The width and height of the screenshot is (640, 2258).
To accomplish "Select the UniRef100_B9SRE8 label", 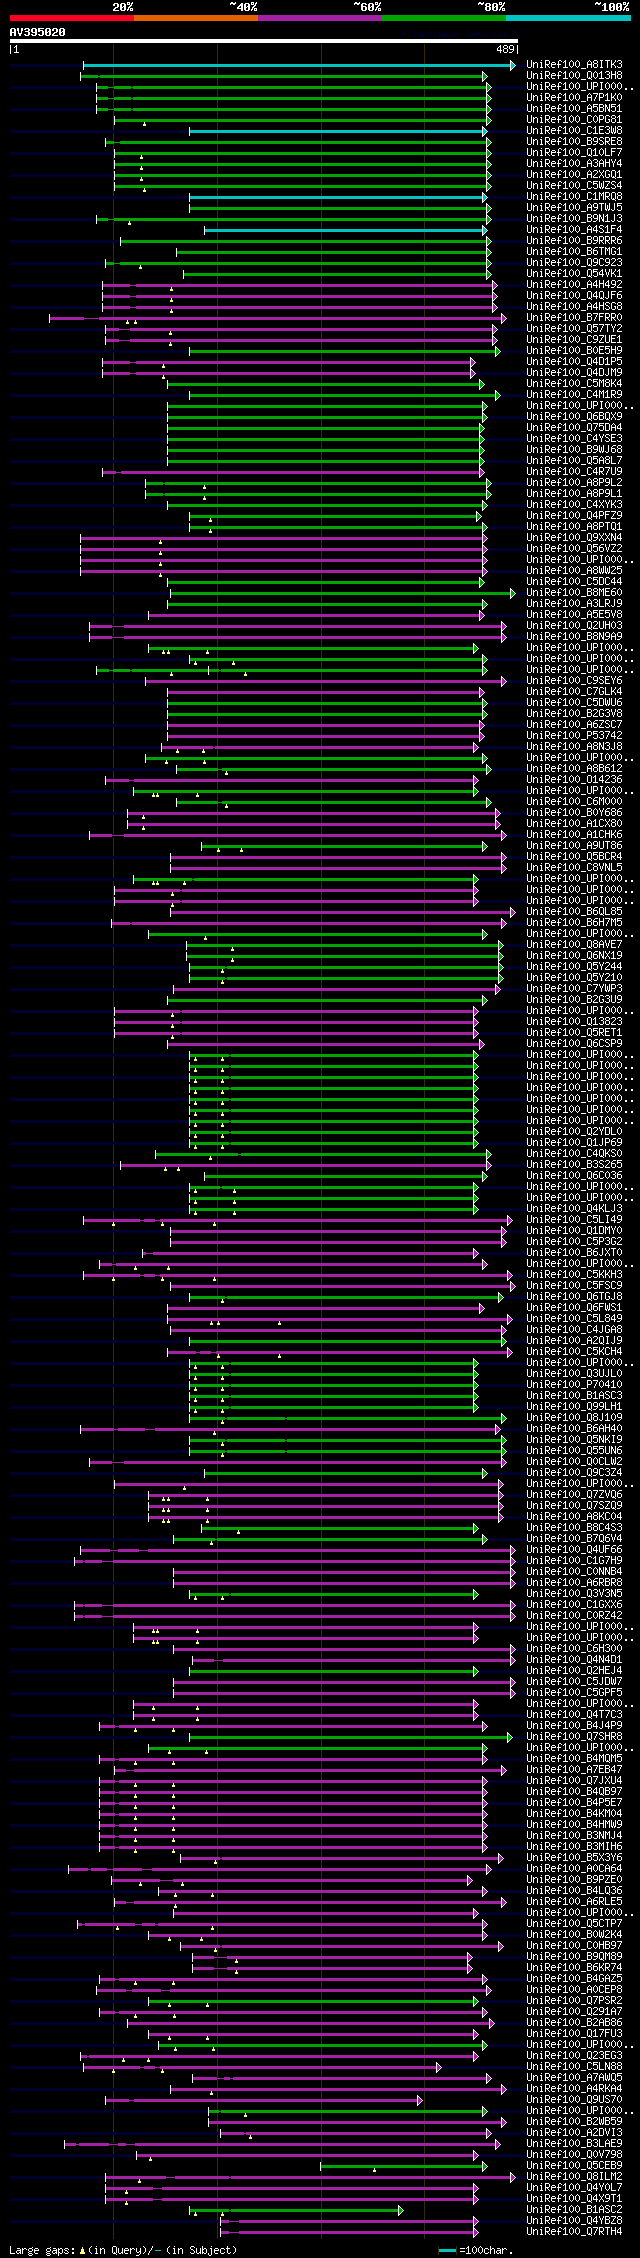I will 574,142.
